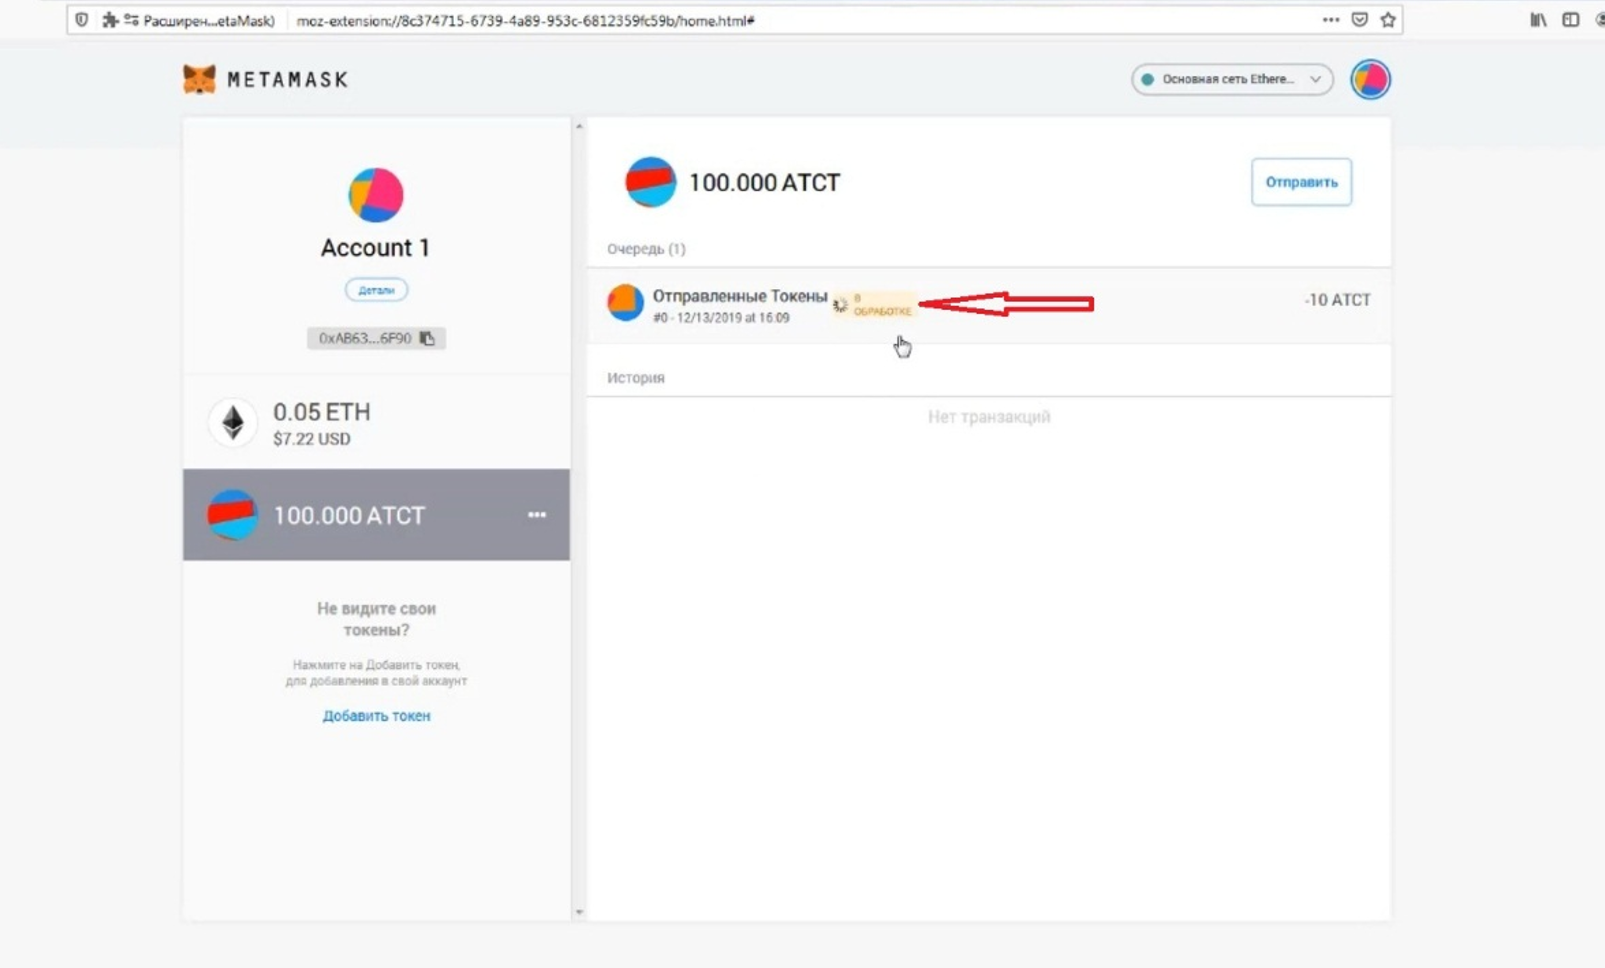
Task: Open the Ethereum network selector dropdown
Action: tap(1232, 79)
